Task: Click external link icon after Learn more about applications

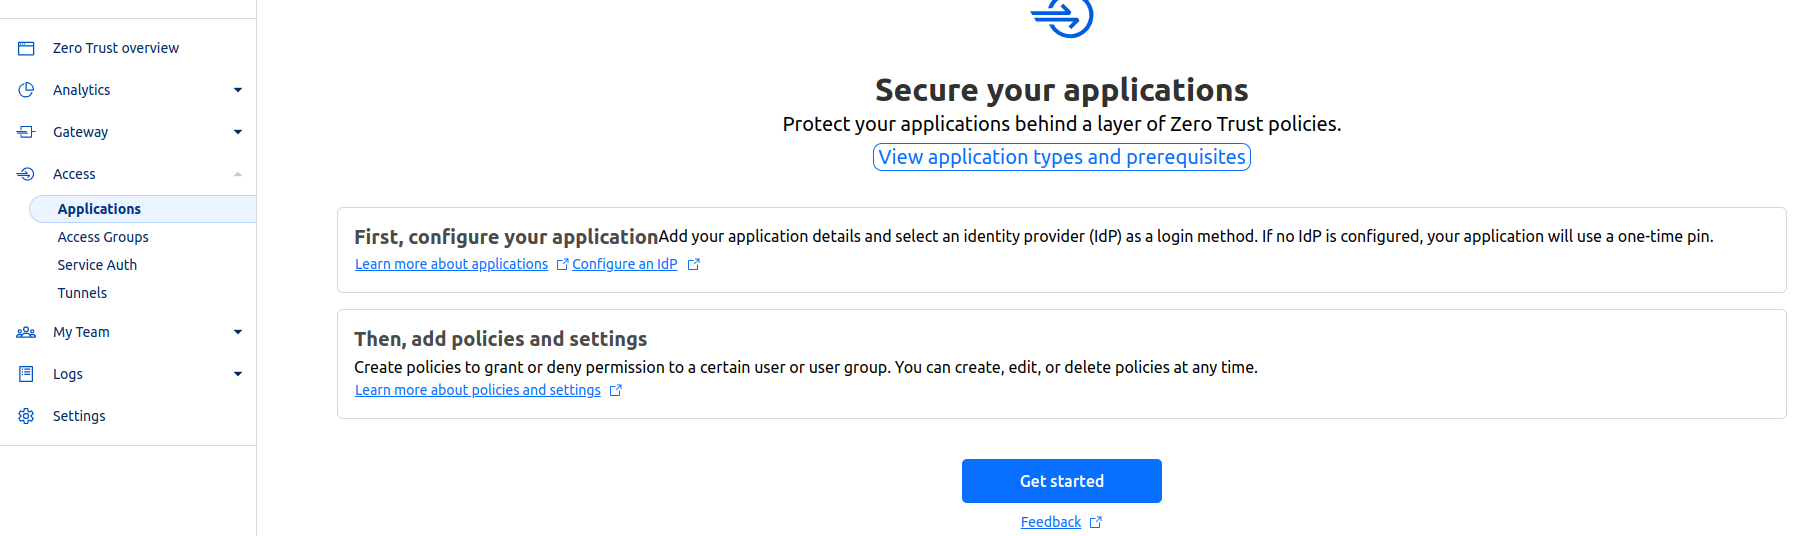Action: coord(562,265)
